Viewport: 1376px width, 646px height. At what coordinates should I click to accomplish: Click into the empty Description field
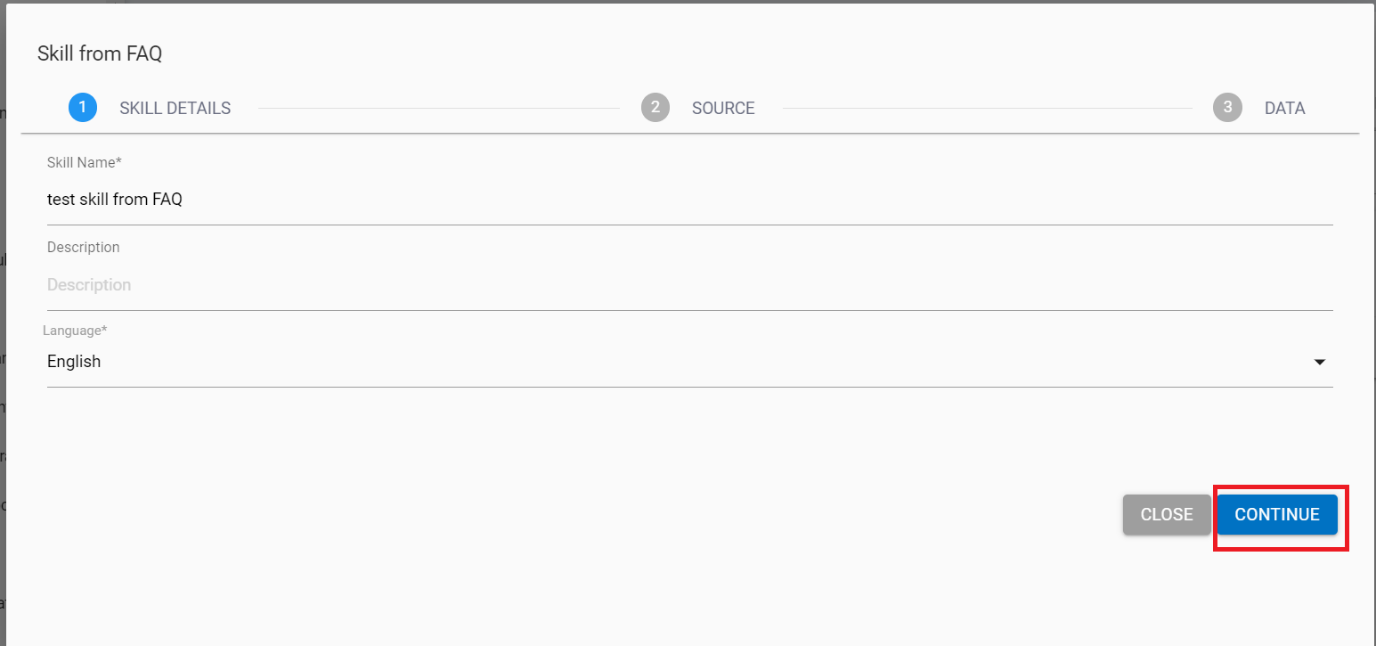point(690,285)
